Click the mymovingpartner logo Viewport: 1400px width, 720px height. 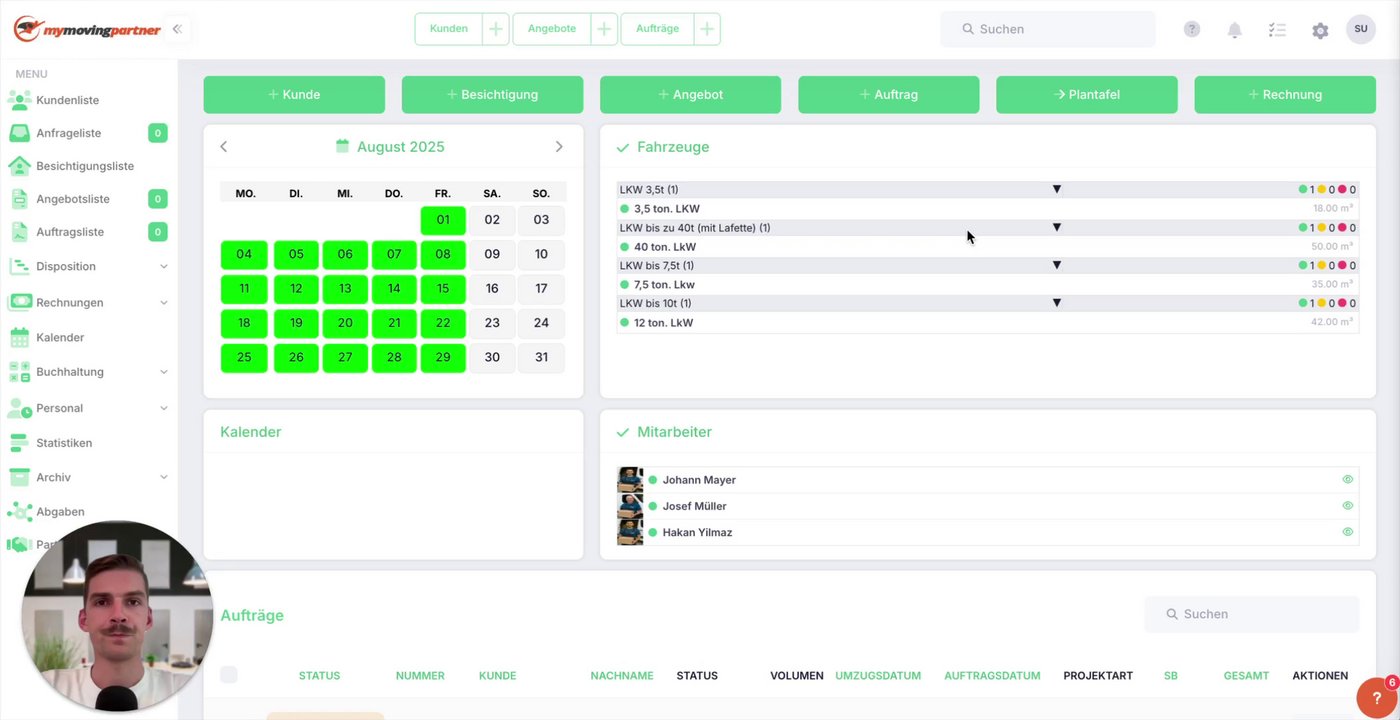(87, 29)
